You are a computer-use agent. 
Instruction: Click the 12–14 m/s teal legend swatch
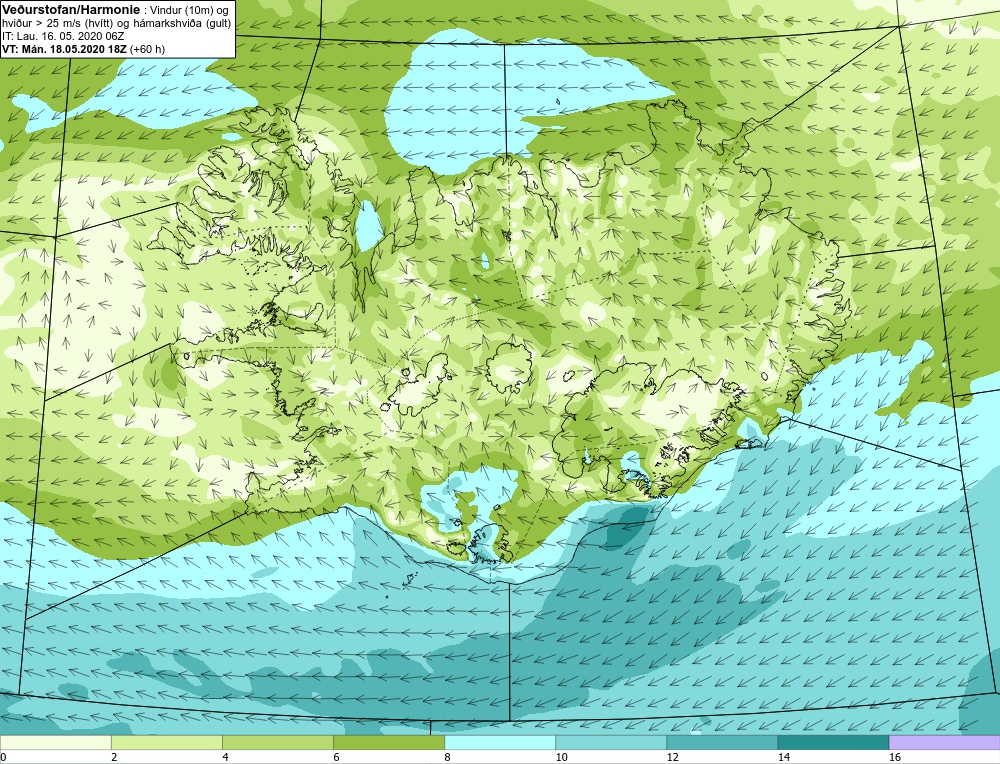pyautogui.click(x=721, y=742)
